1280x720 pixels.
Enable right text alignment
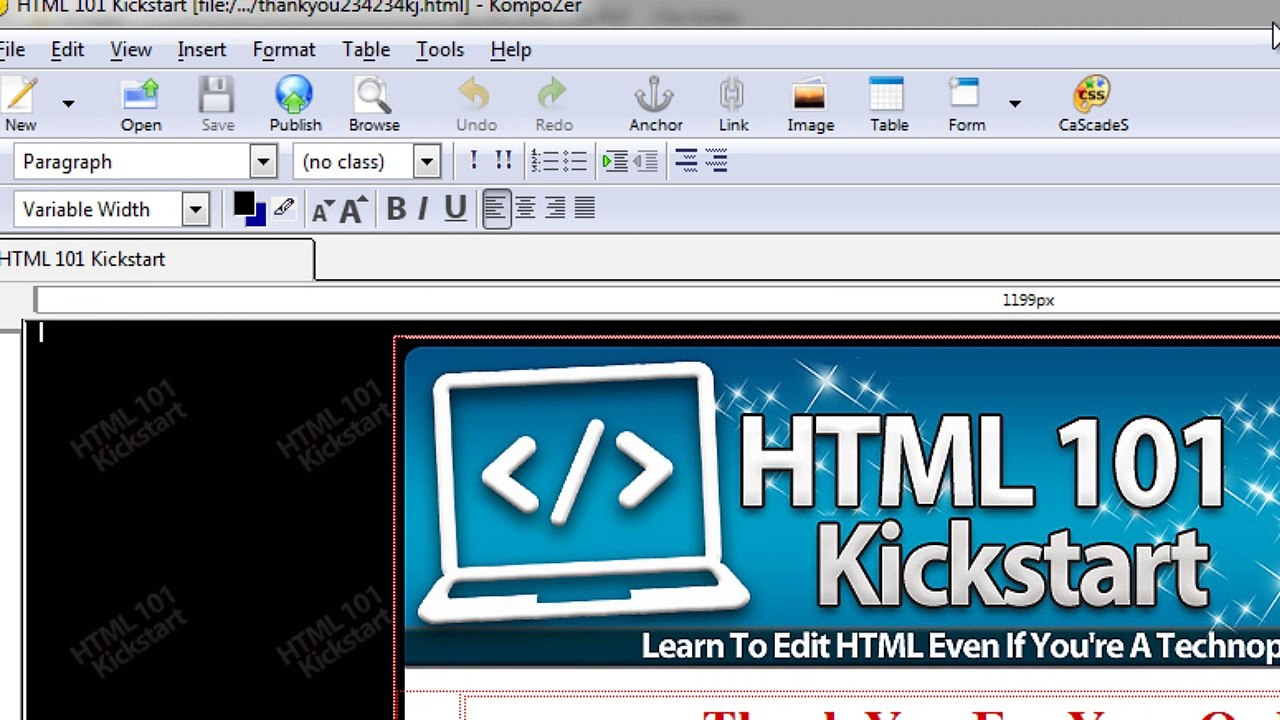(555, 208)
